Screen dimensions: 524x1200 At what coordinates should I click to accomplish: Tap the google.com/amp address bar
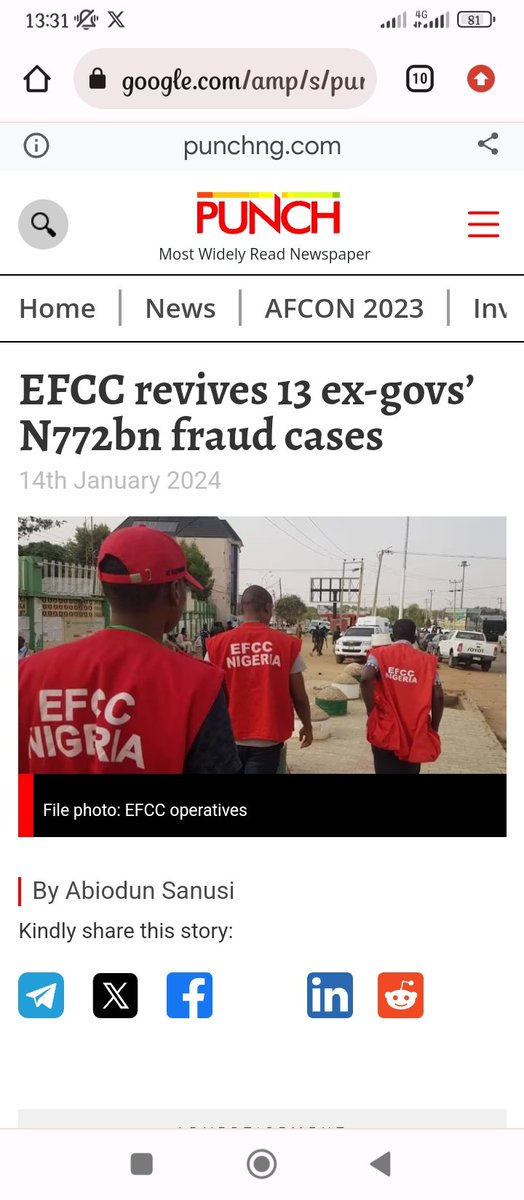(225, 79)
